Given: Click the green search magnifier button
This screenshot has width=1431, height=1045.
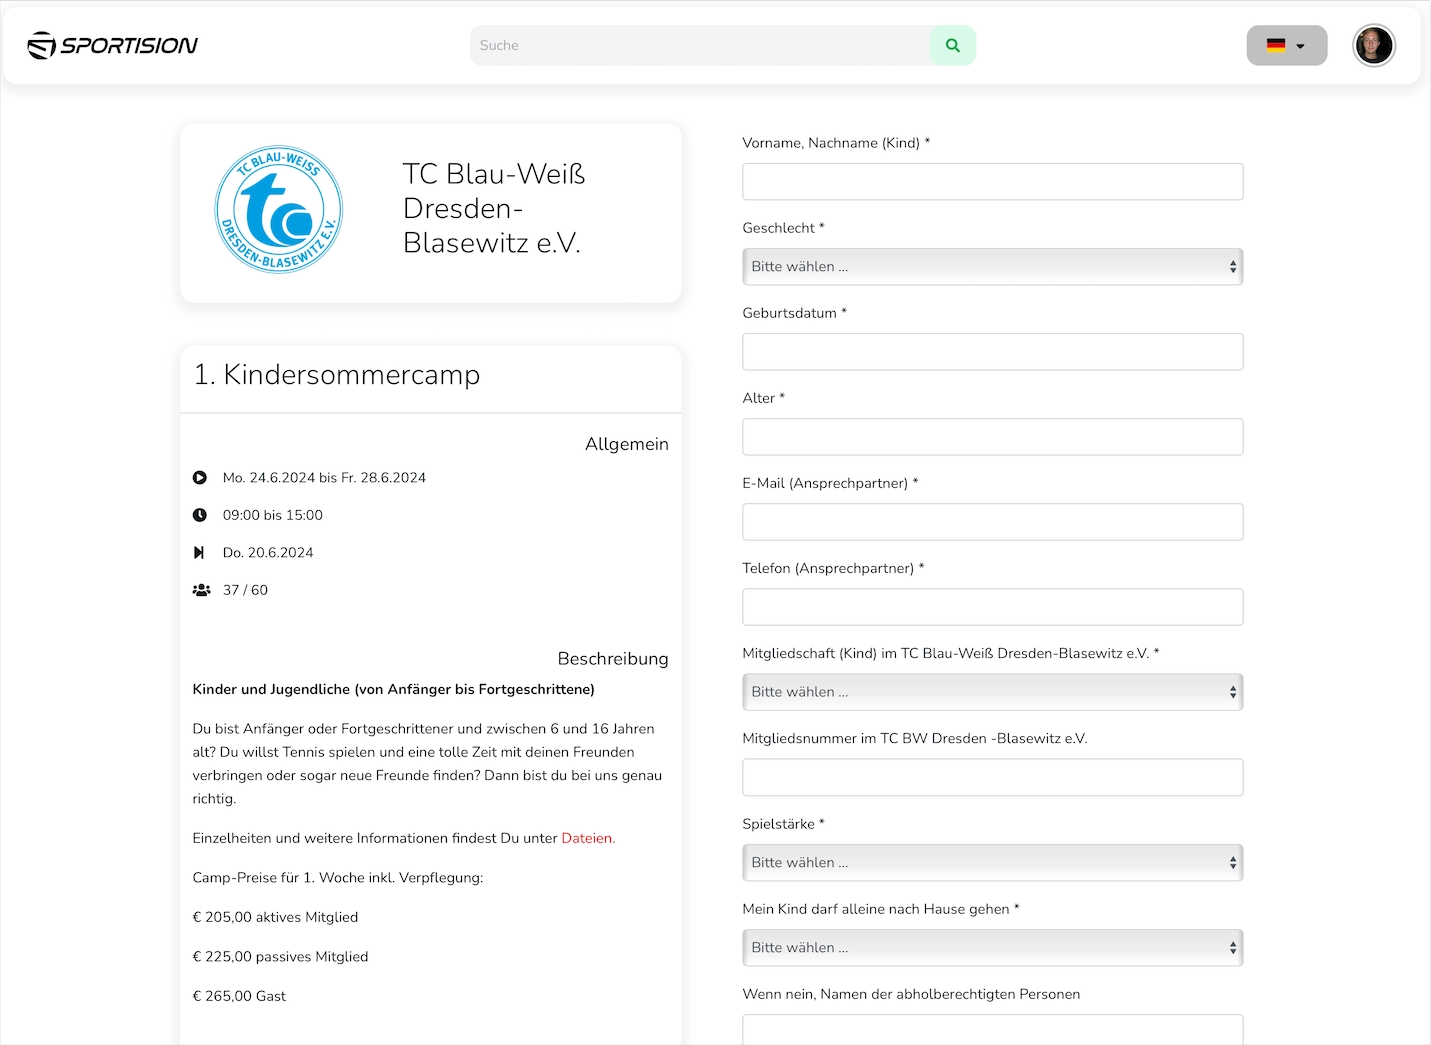Looking at the screenshot, I should pos(952,46).
